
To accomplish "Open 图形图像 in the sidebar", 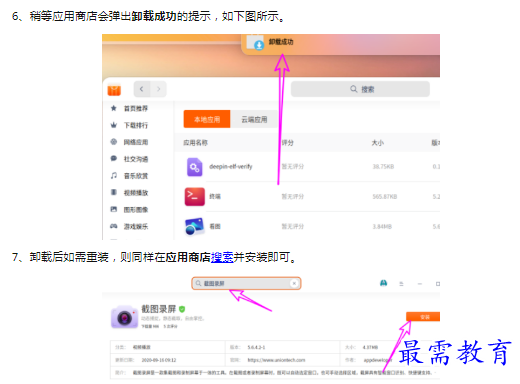I will (136, 210).
